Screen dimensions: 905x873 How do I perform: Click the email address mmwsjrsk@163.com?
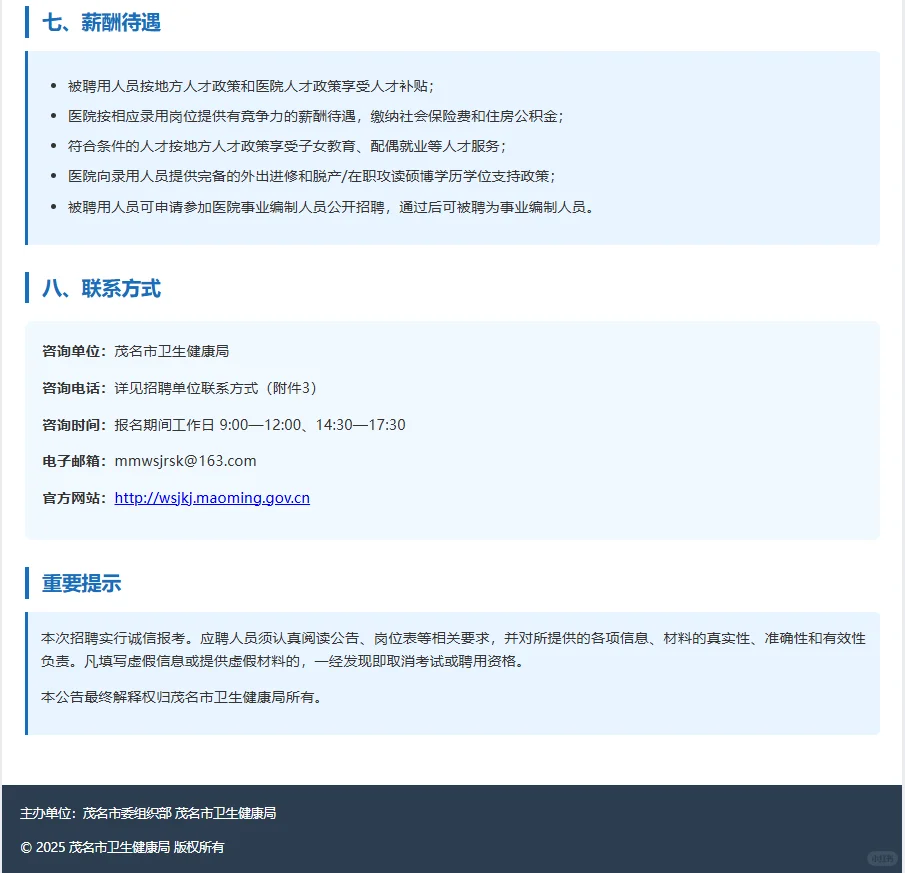(185, 460)
